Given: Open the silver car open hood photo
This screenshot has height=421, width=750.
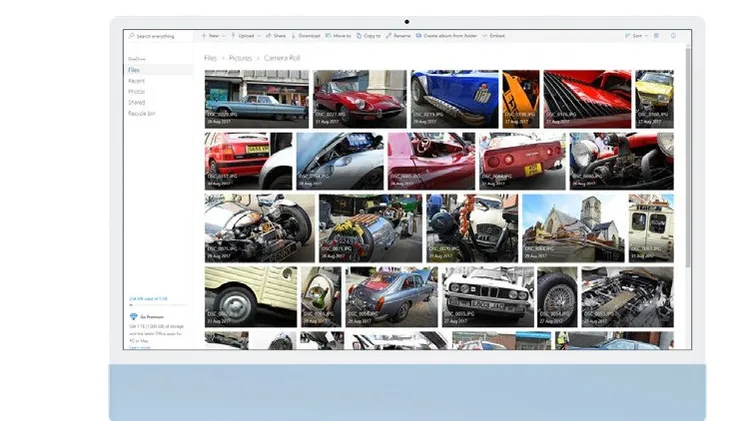Looking at the screenshot, I should [x=340, y=161].
